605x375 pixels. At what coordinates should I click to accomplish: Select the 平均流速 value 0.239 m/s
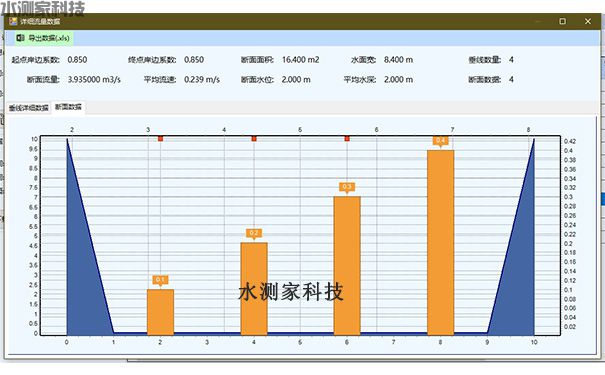(x=202, y=79)
